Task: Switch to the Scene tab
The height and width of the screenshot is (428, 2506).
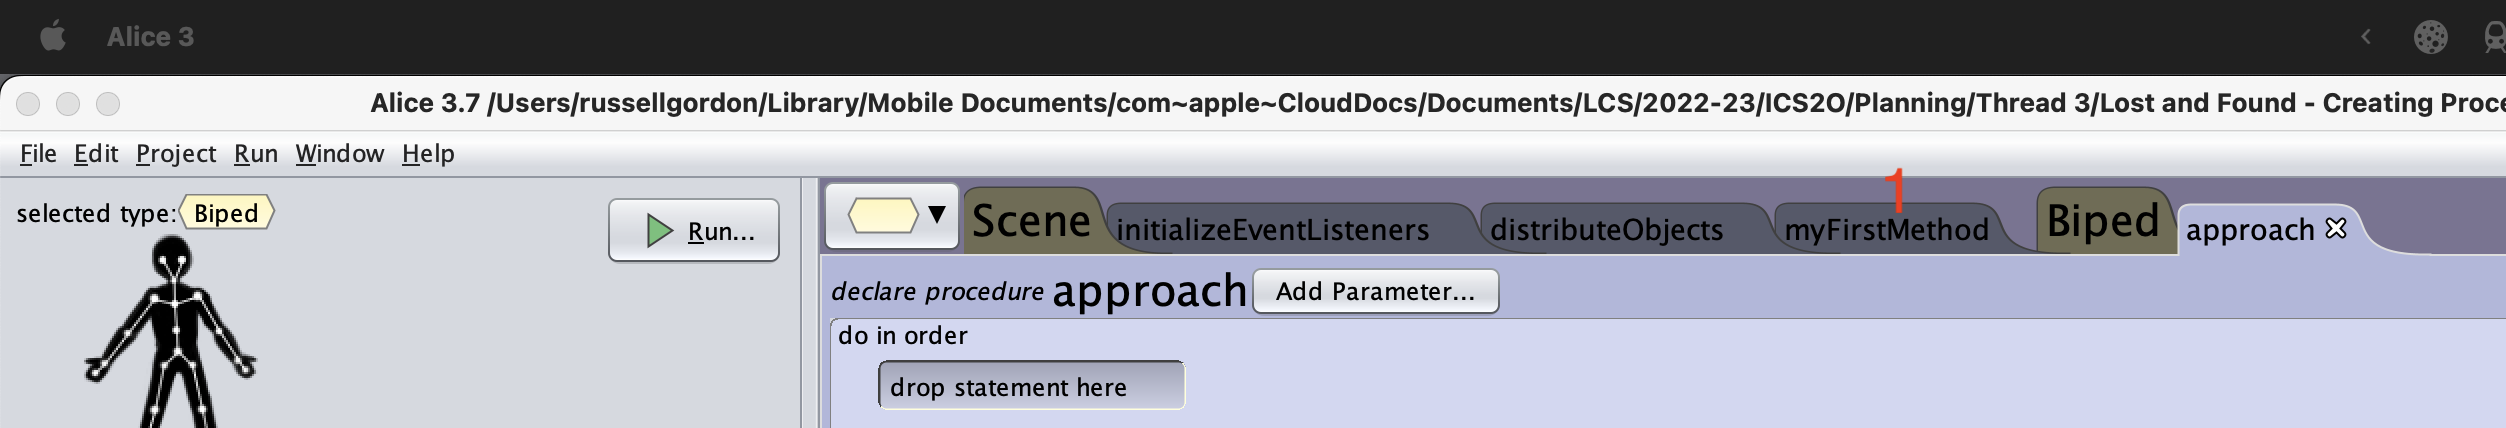Action: coord(1031,221)
